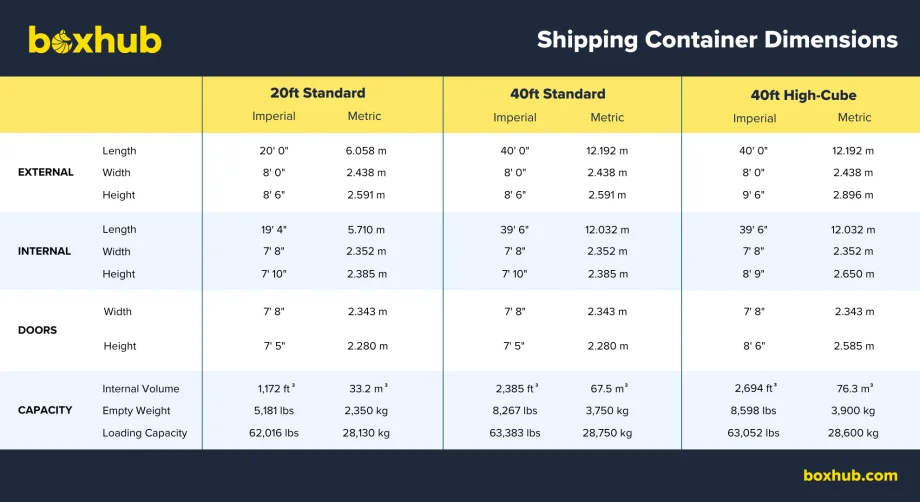Viewport: 920px width, 502px height.
Task: Click the EXTERNAL row group label
Action: pos(46,172)
